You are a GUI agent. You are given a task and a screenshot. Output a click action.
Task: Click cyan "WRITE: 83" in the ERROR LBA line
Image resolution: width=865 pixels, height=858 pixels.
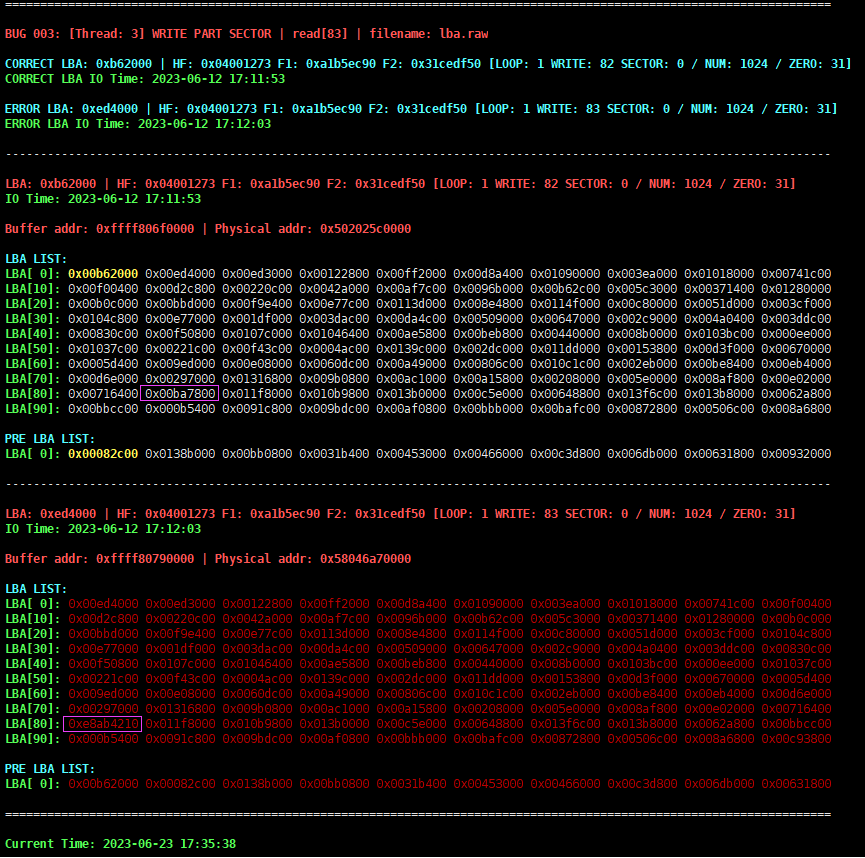568,109
